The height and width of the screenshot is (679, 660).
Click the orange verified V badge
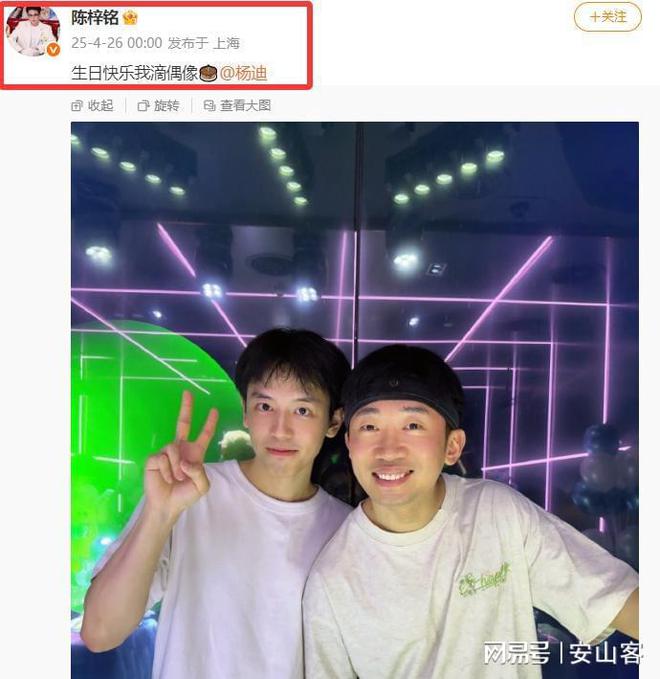[x=53, y=50]
